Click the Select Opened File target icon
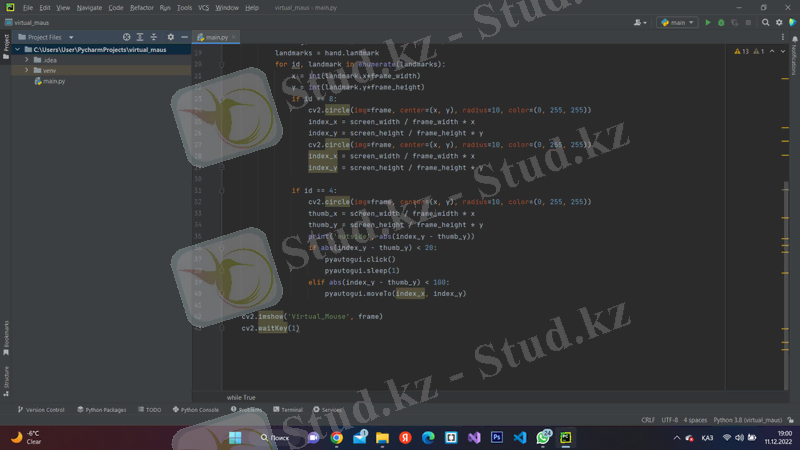The width and height of the screenshot is (800, 450). pos(126,37)
